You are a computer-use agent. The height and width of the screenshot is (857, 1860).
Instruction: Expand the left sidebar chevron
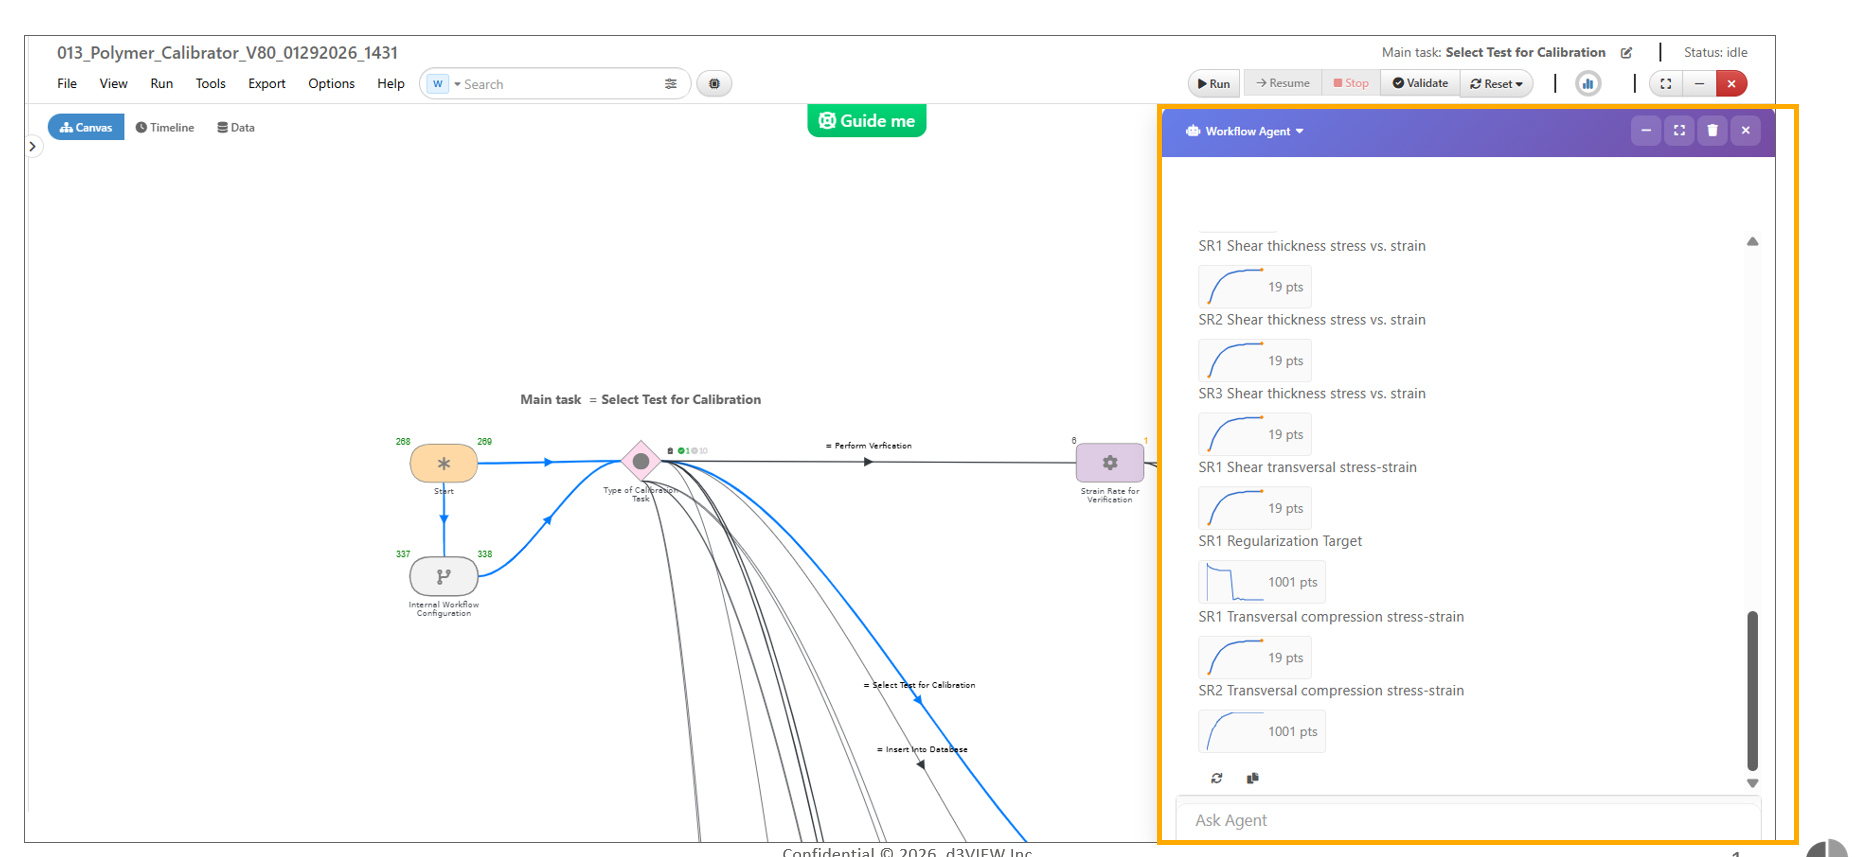tap(33, 147)
